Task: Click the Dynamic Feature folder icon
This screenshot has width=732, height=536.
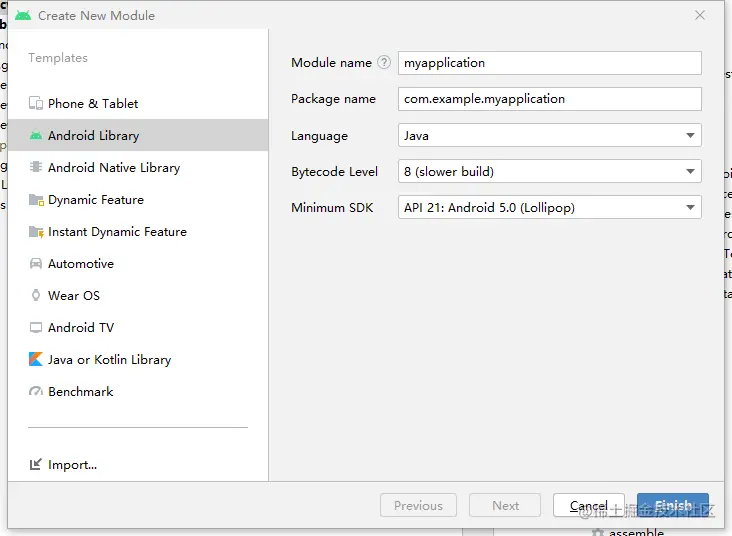Action: 36,200
